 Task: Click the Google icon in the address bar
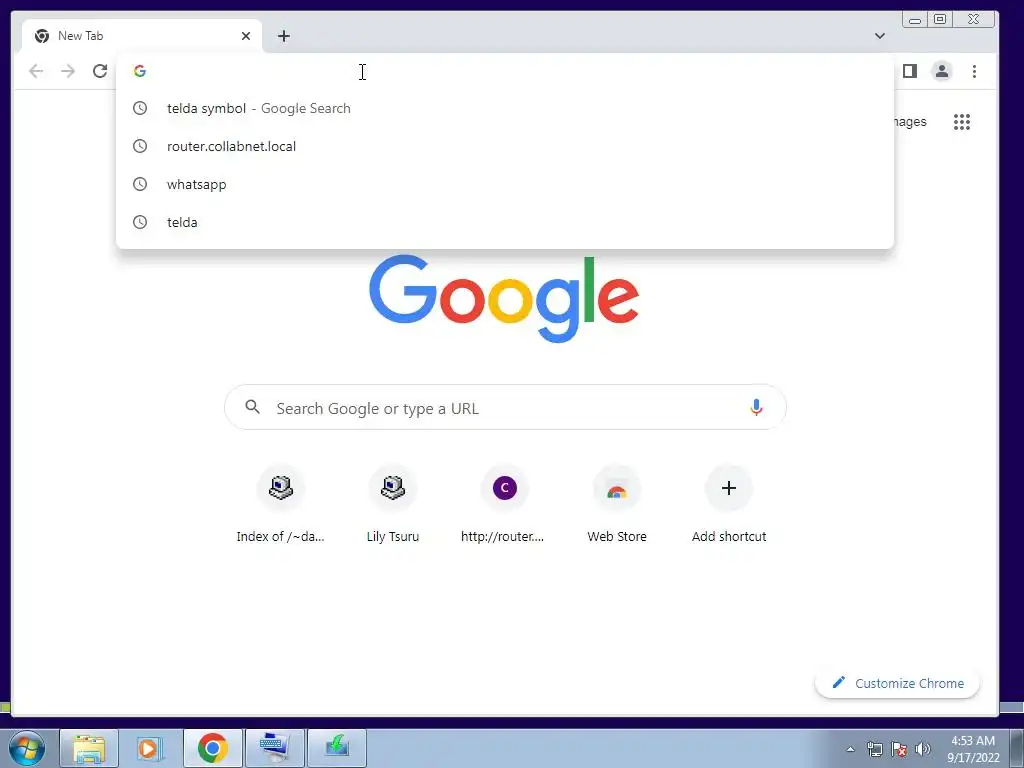[x=140, y=71]
